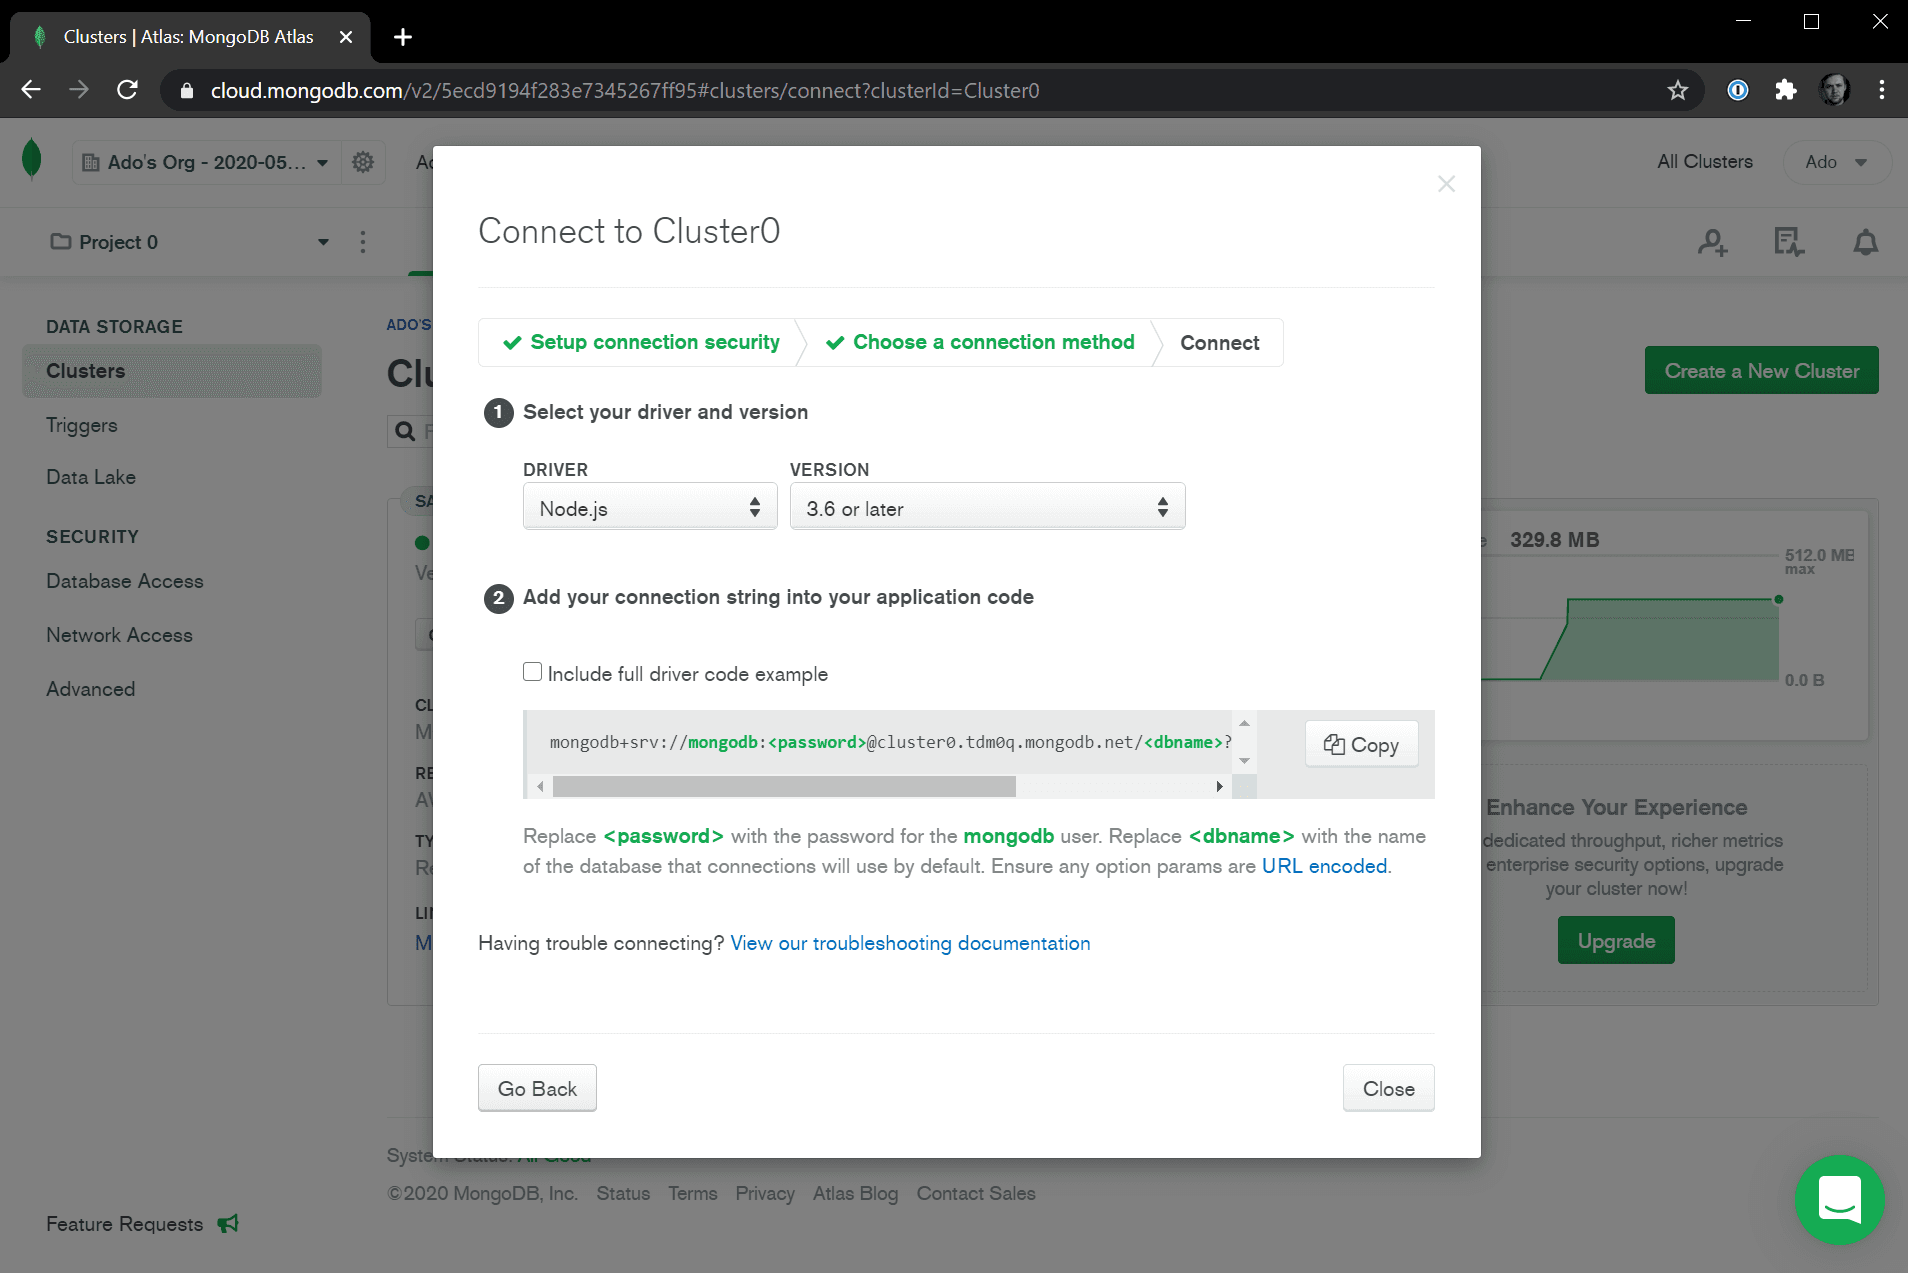Open the Node.js driver dropdown
The height and width of the screenshot is (1273, 1908).
click(x=650, y=508)
